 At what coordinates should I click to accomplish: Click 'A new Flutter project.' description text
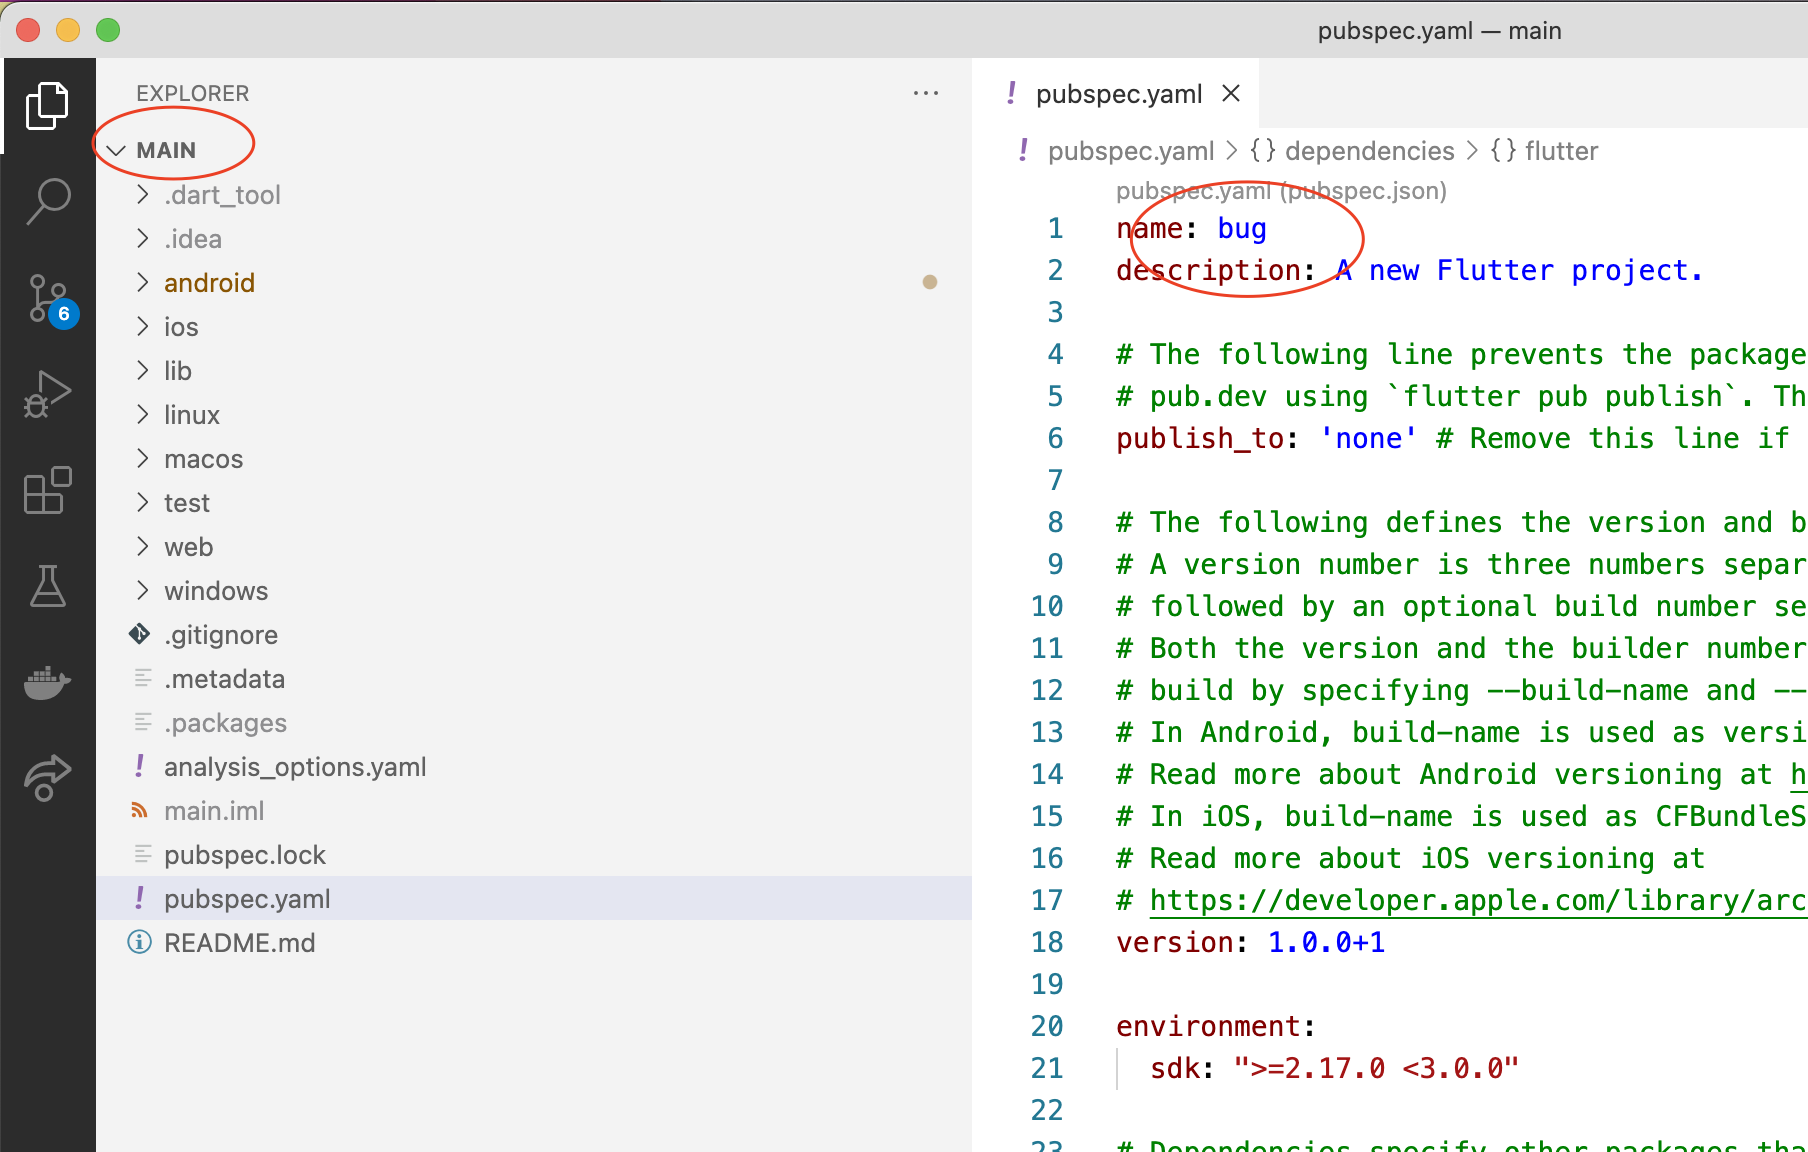(x=1518, y=271)
